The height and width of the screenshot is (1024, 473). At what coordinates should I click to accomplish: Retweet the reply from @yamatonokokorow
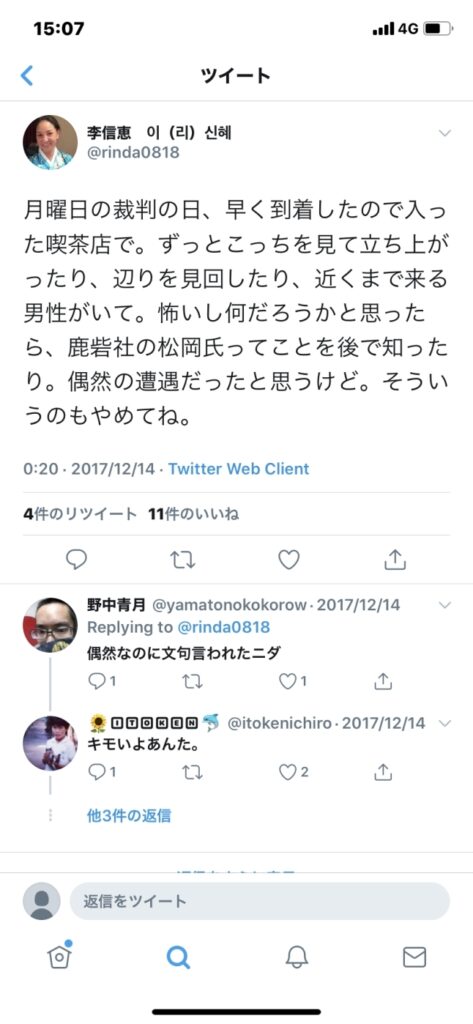point(193,682)
